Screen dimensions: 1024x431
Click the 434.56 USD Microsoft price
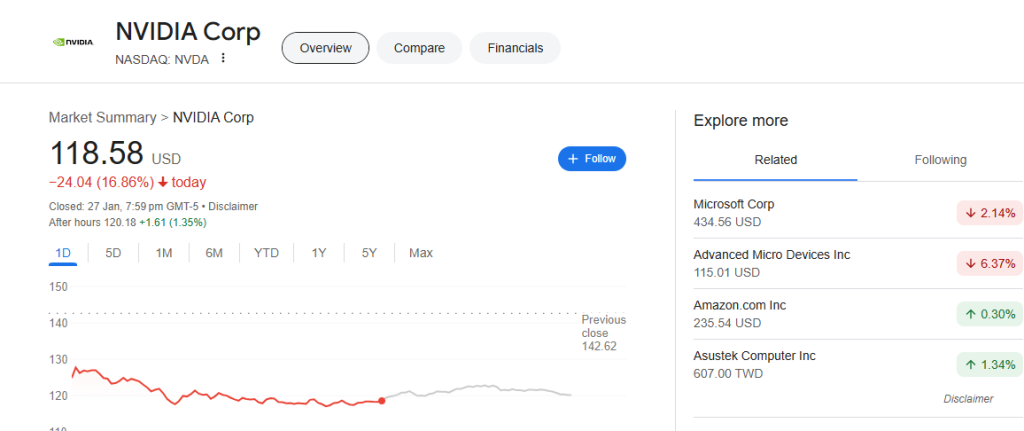point(727,222)
